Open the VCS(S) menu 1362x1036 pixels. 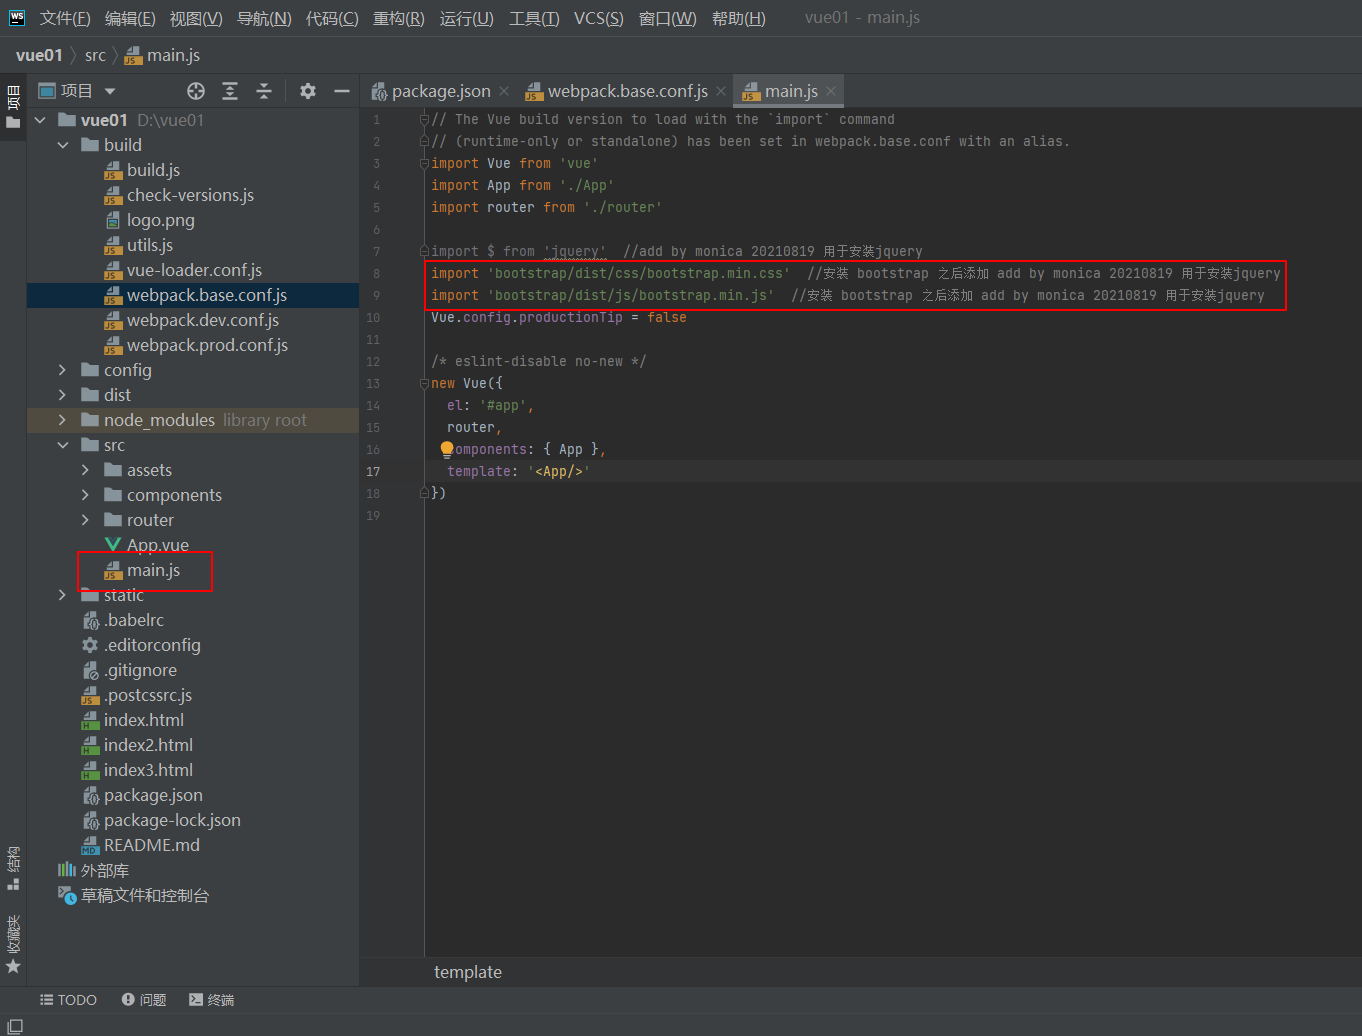point(599,18)
